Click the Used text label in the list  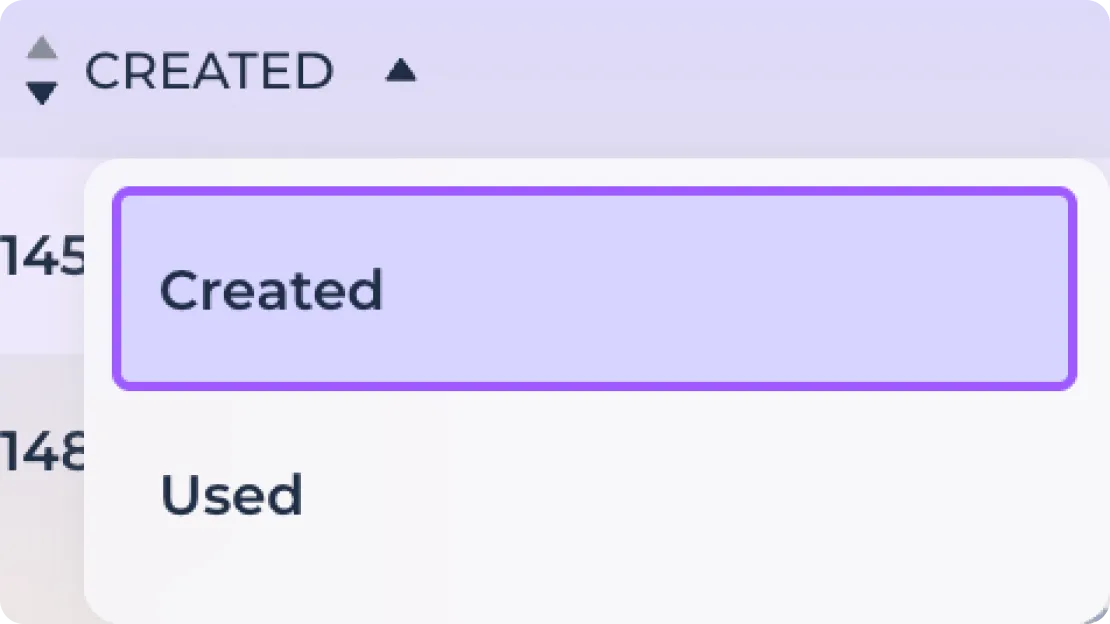[x=231, y=494]
